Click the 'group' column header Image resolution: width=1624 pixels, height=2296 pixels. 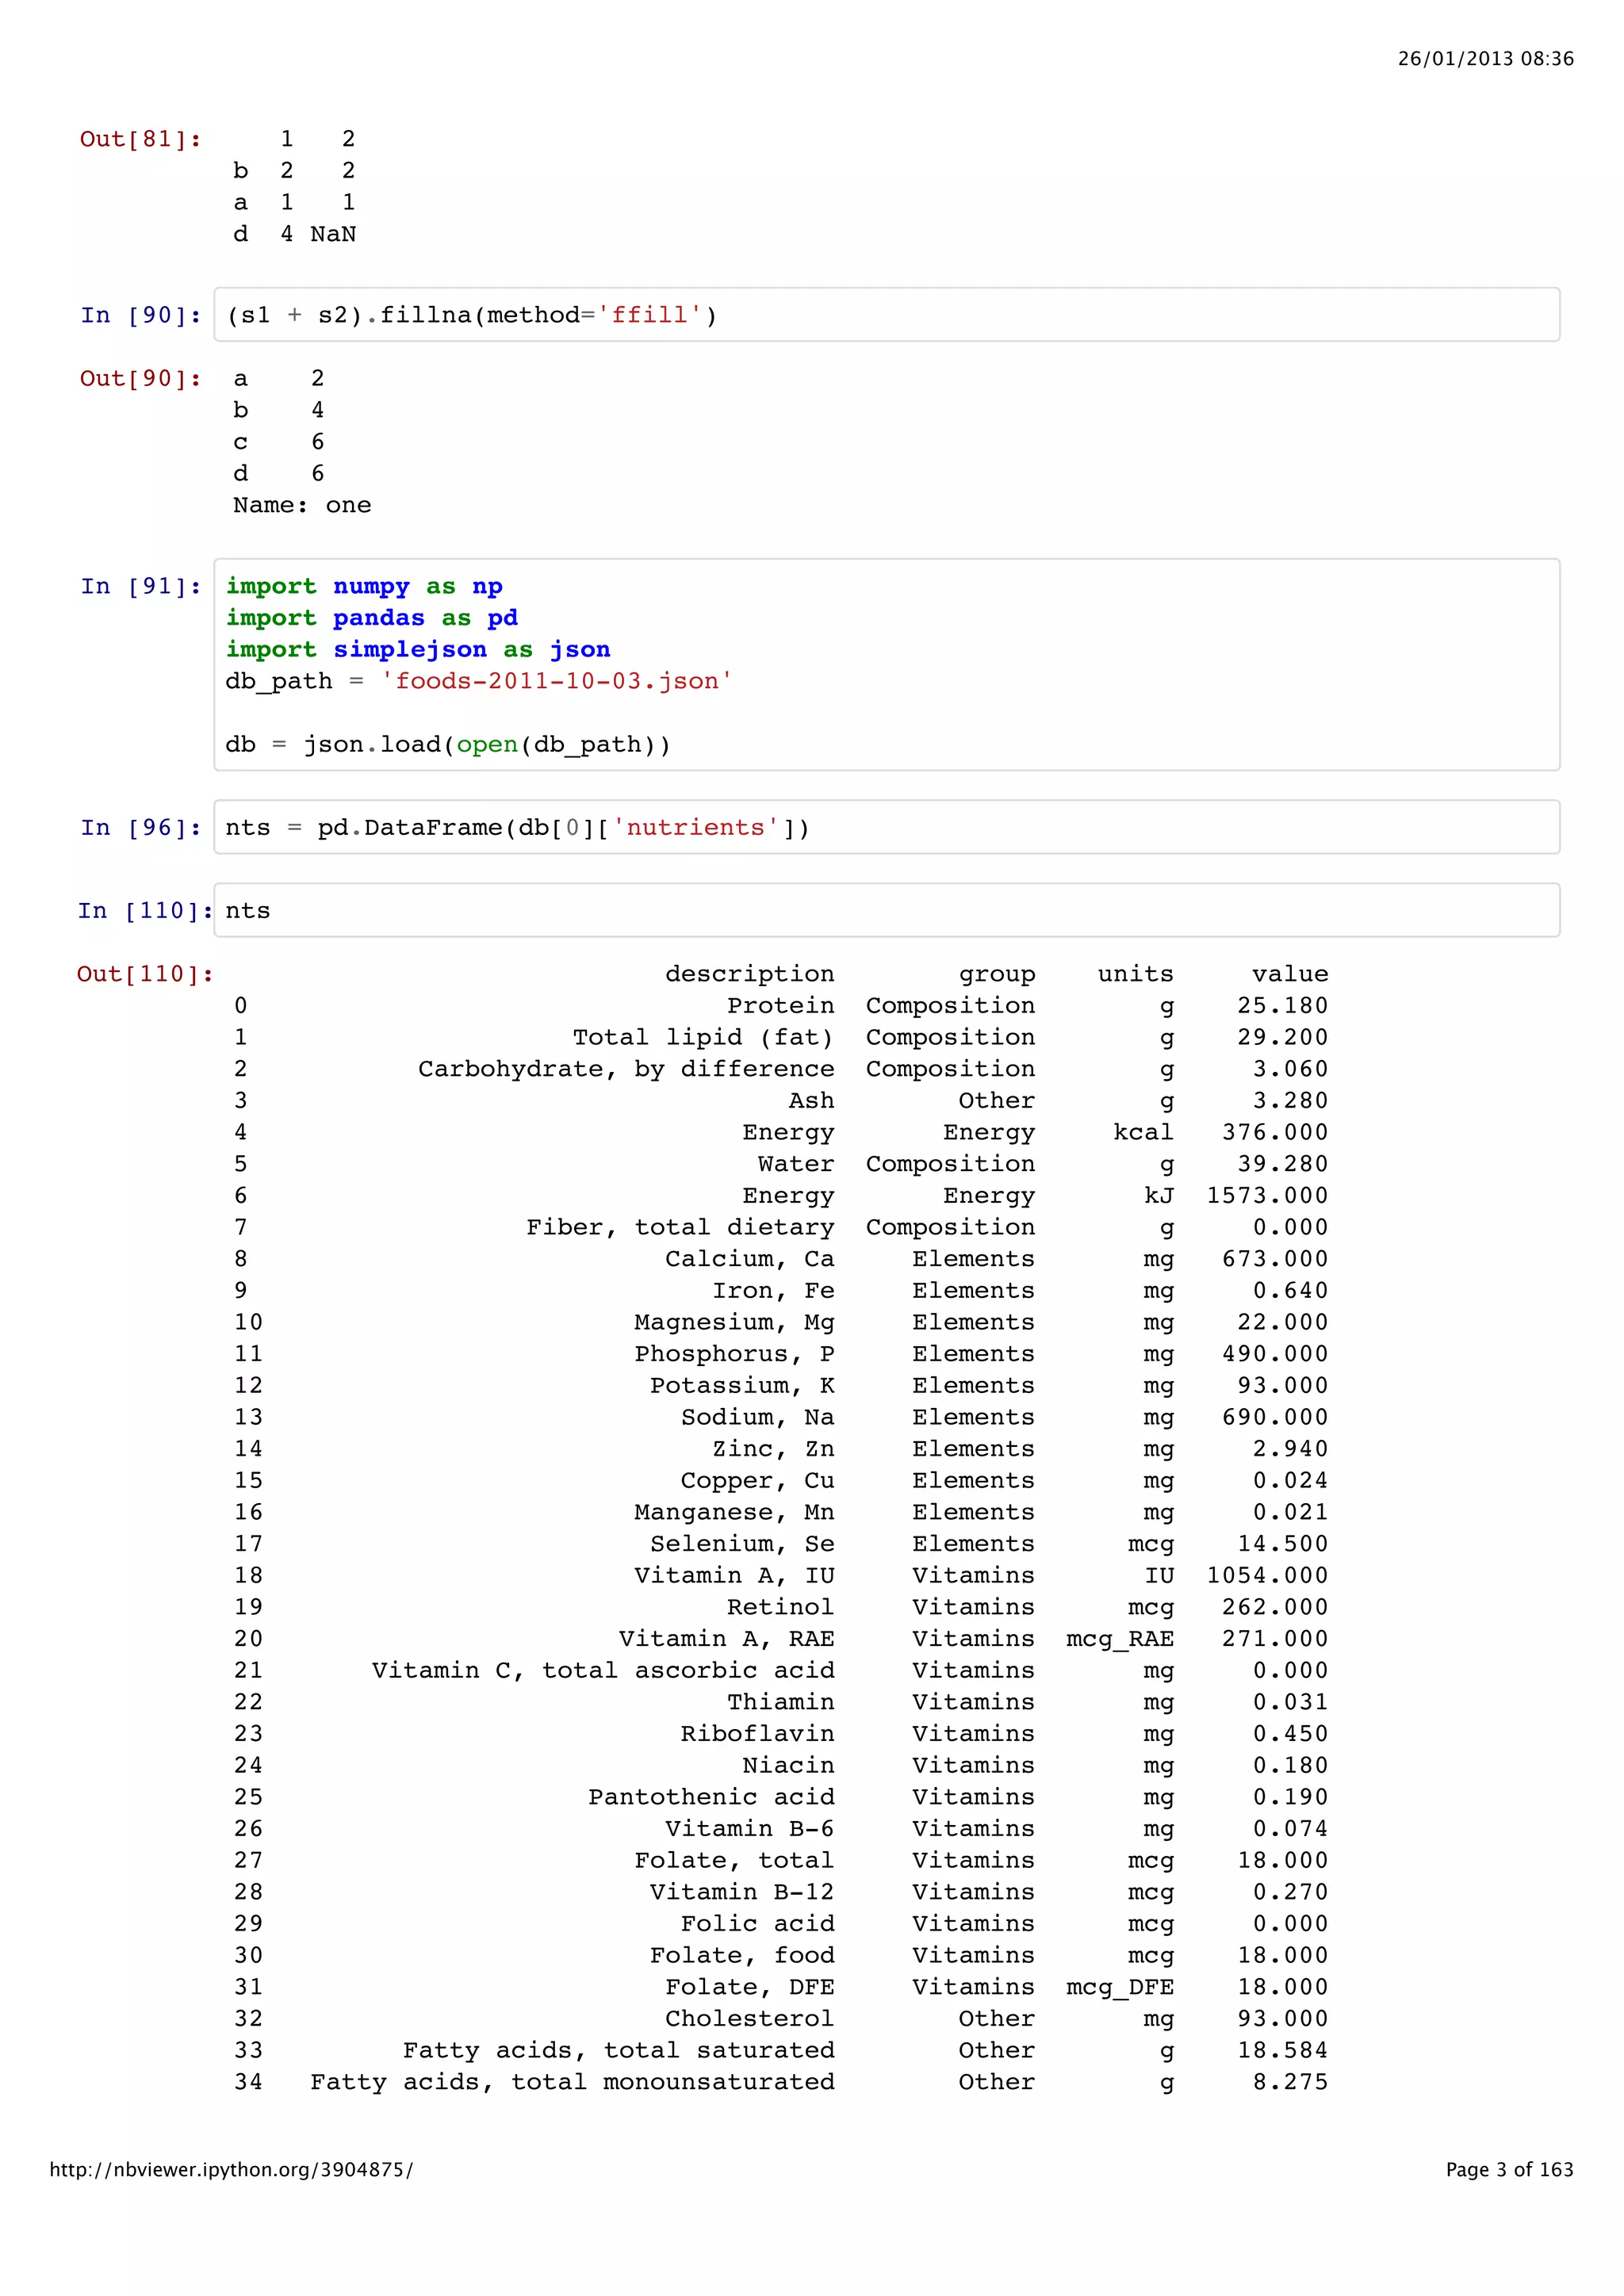(997, 975)
